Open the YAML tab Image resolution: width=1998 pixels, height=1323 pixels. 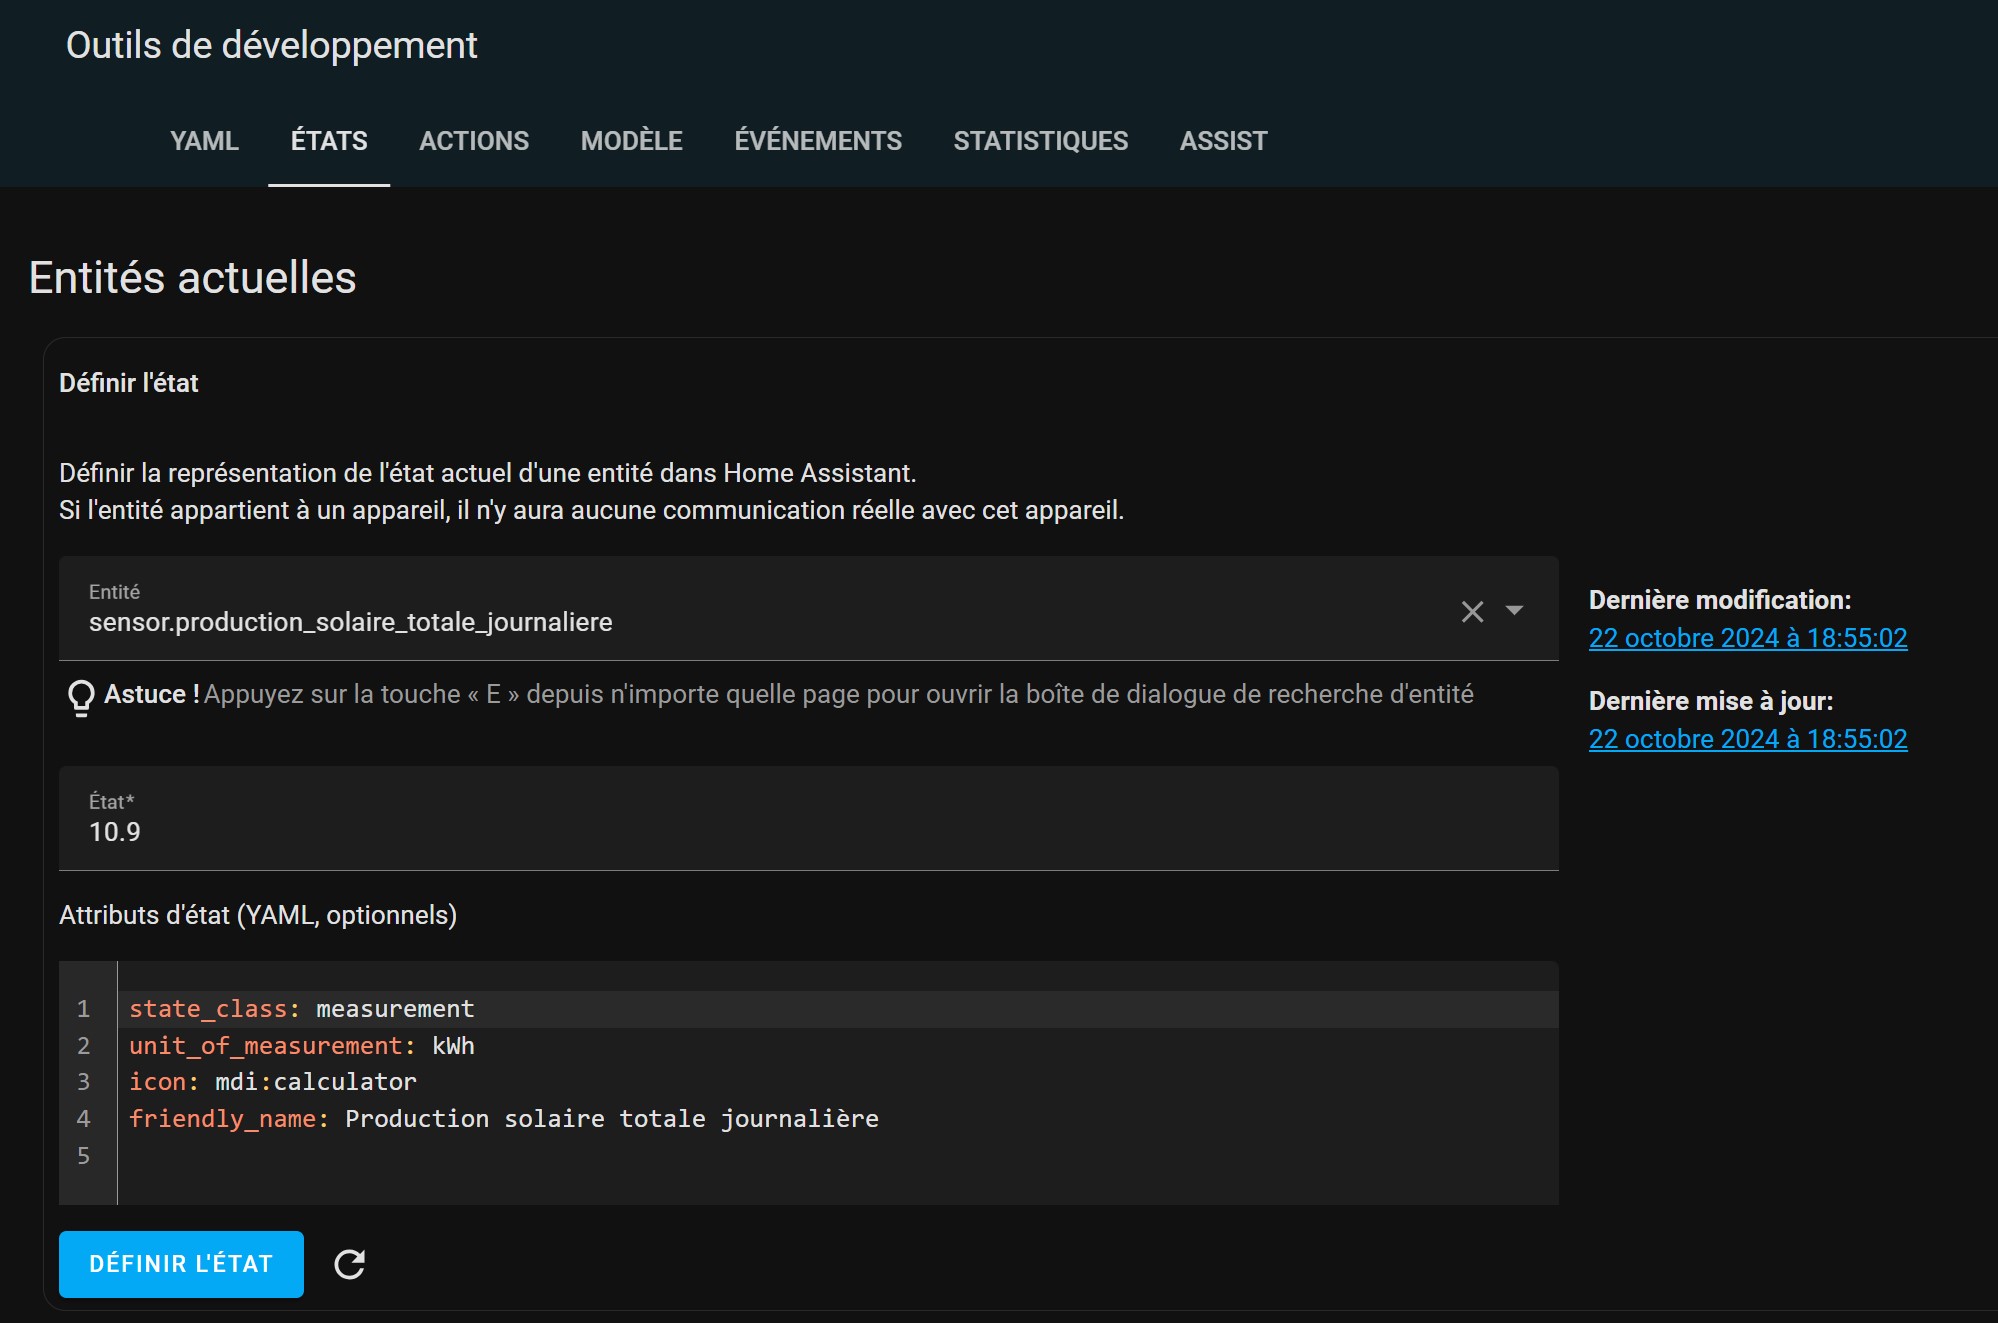coord(204,141)
